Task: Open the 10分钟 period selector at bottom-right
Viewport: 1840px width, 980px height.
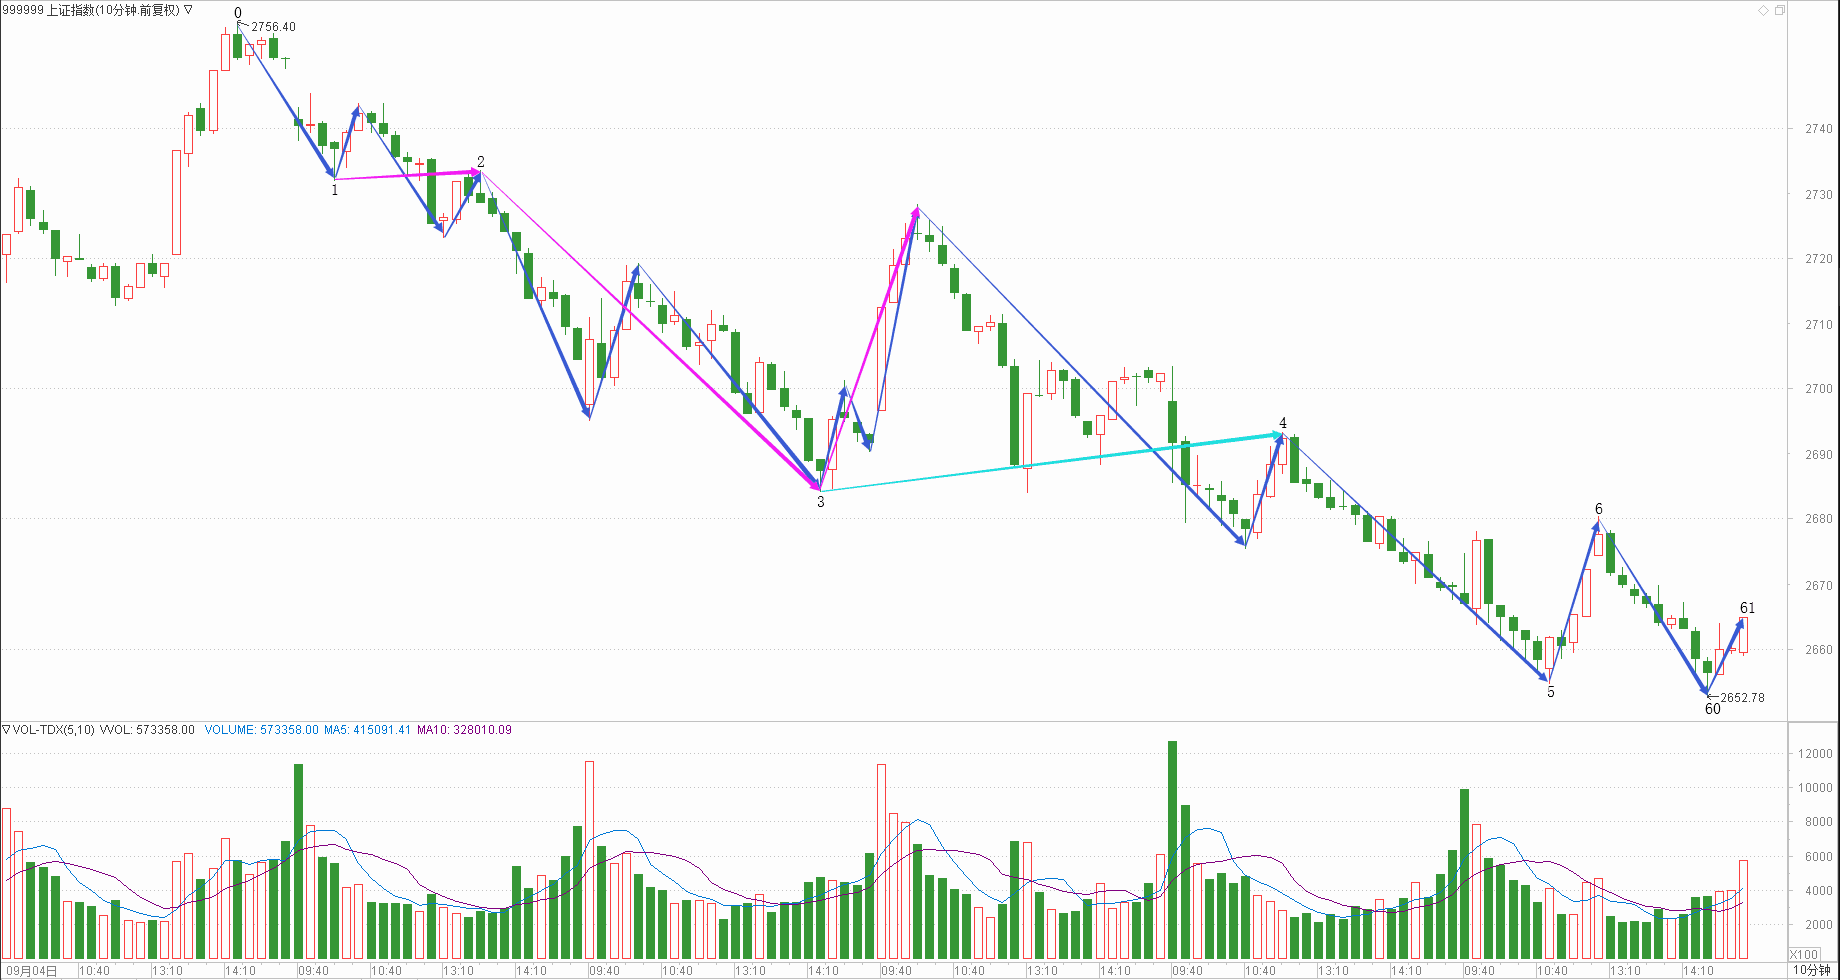Action: point(1811,971)
